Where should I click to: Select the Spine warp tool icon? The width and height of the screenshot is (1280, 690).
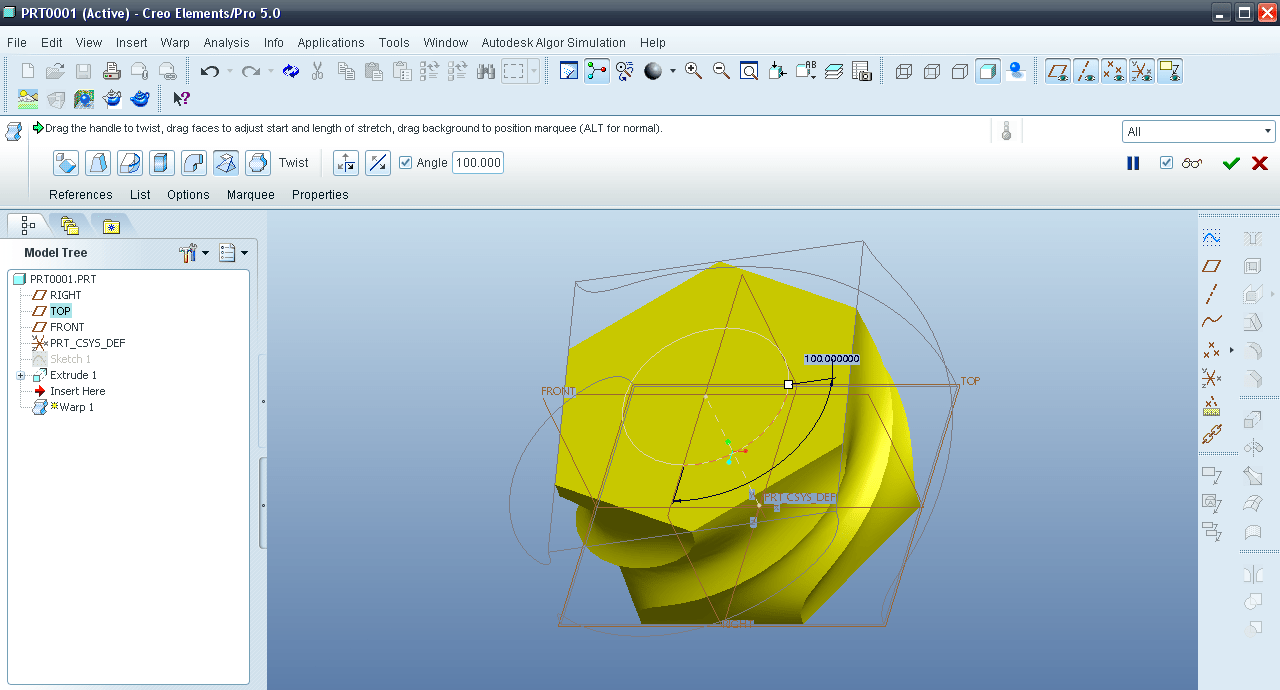click(130, 163)
